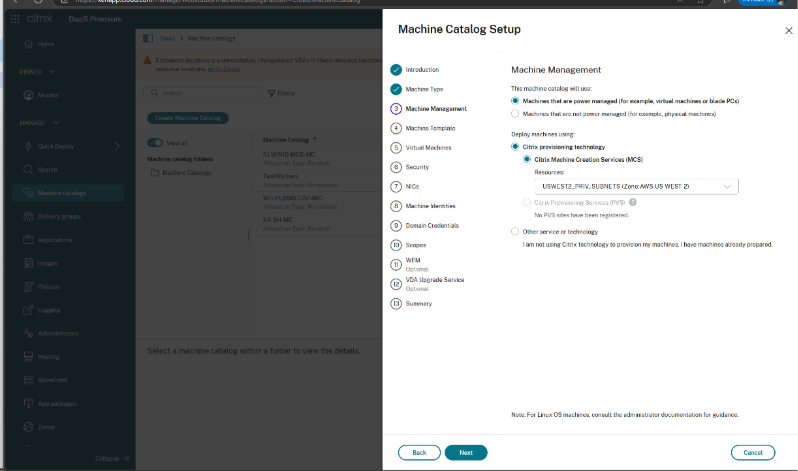
Task: Select the TaskWorkers catalog row
Action: [x=317, y=180]
